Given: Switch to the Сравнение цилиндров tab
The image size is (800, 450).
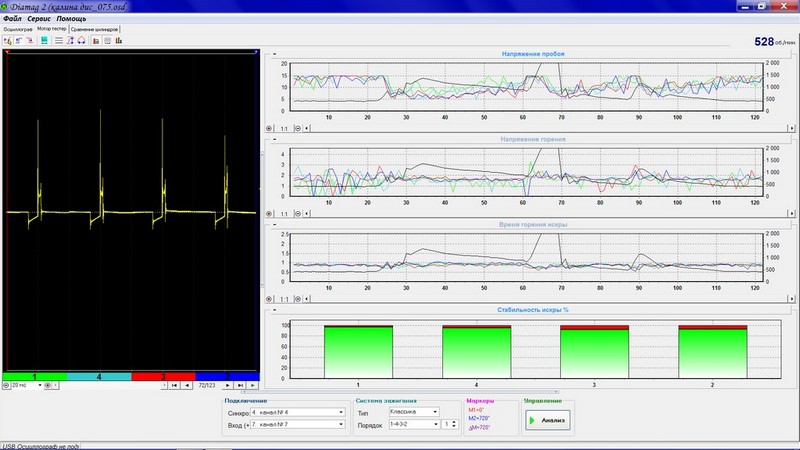Looking at the screenshot, I should (x=94, y=30).
